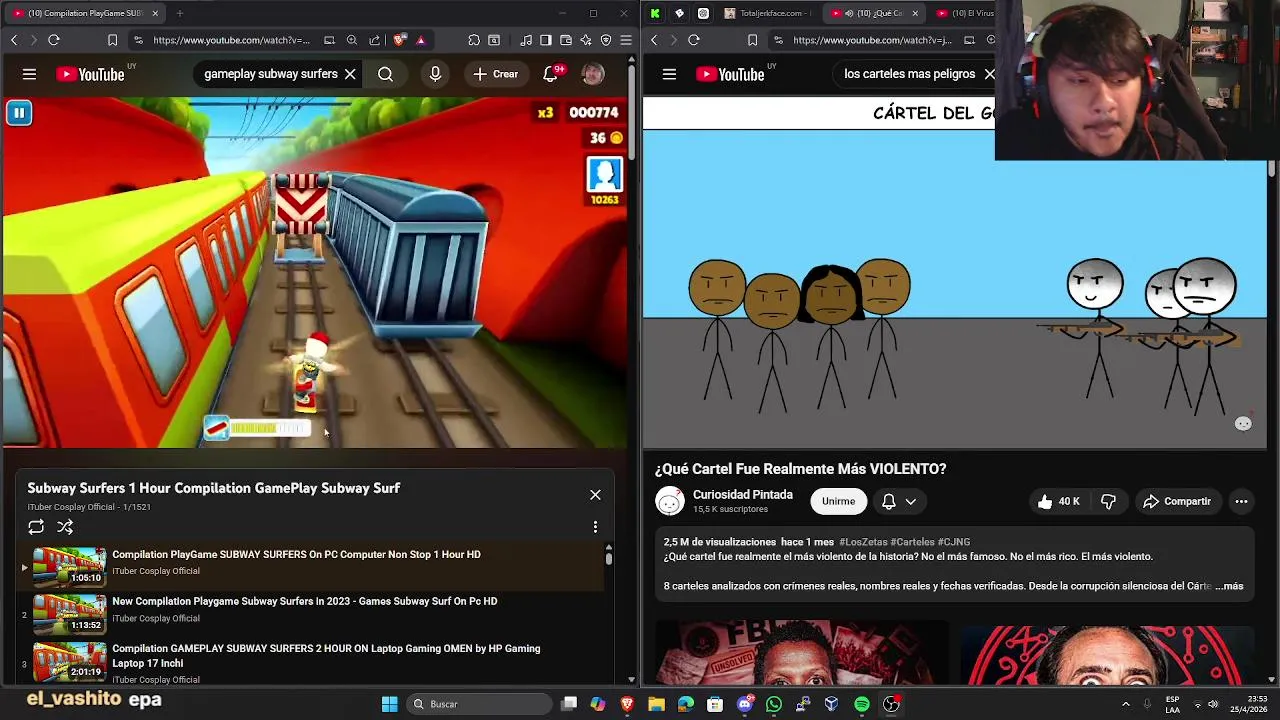Viewport: 1280px width, 720px height.
Task: Open Spotify from the taskbar
Action: coord(862,704)
